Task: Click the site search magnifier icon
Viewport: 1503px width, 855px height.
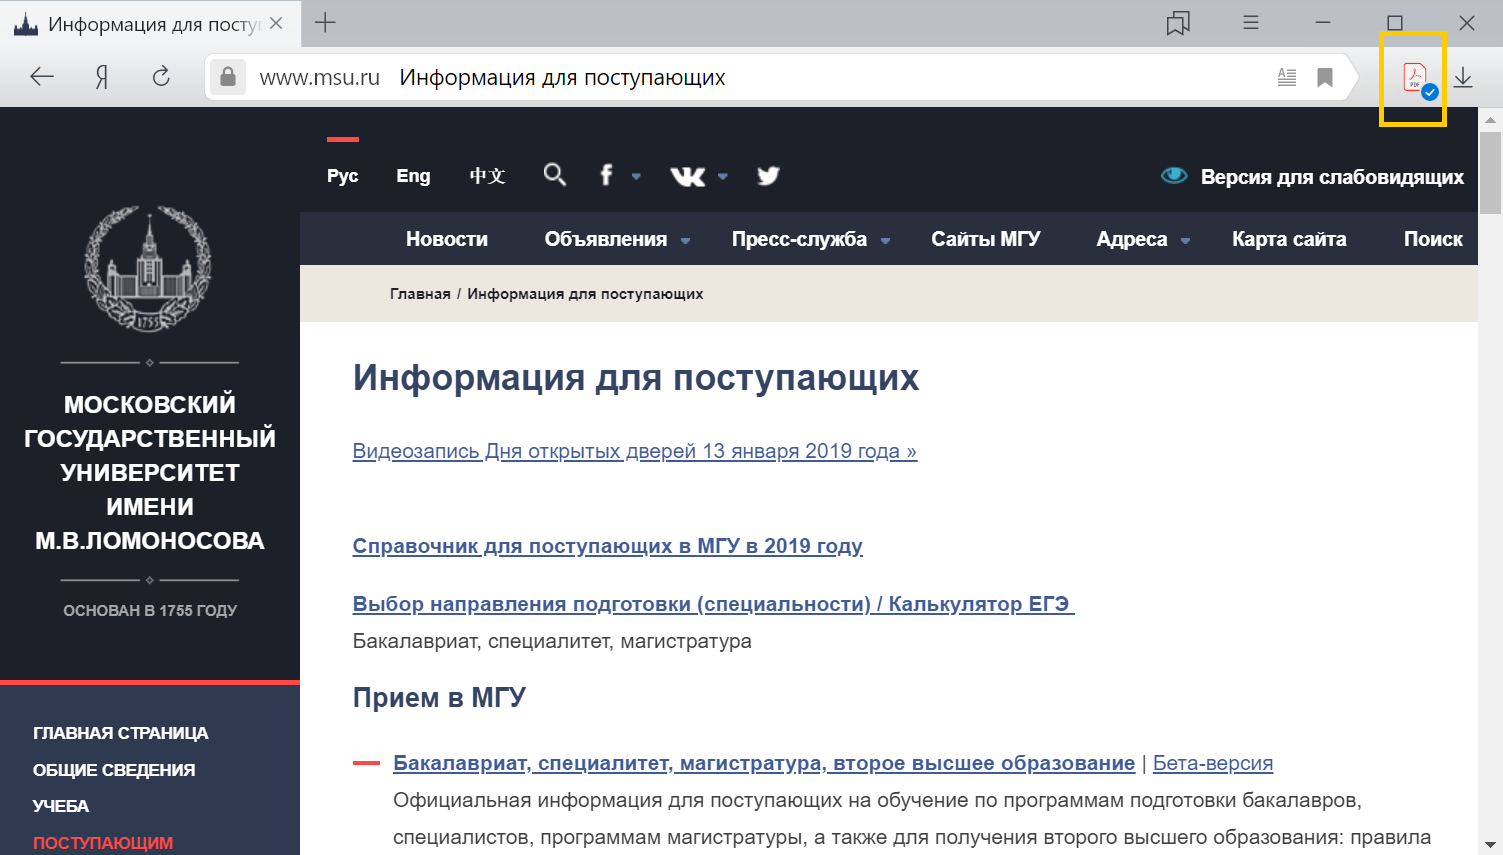Action: coord(555,175)
